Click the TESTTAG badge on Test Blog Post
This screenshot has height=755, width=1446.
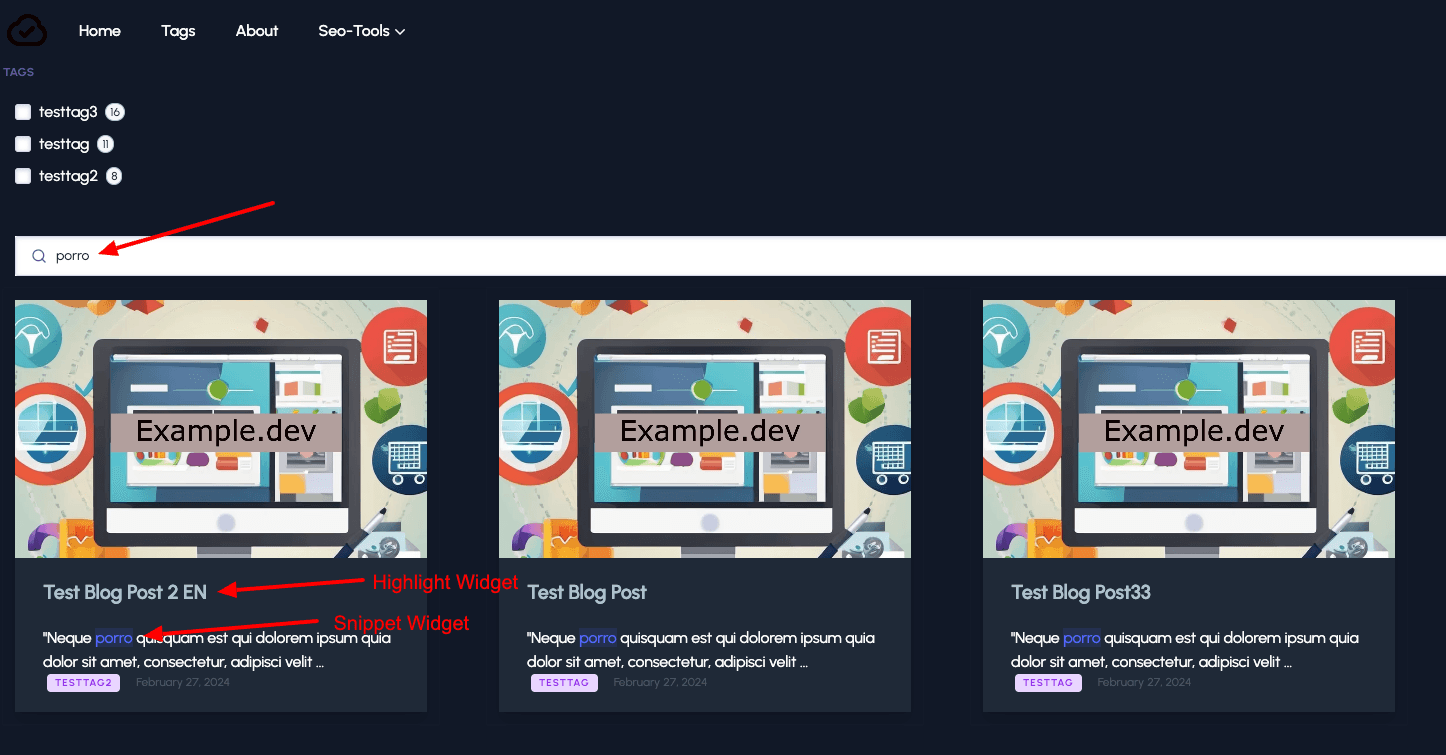564,683
